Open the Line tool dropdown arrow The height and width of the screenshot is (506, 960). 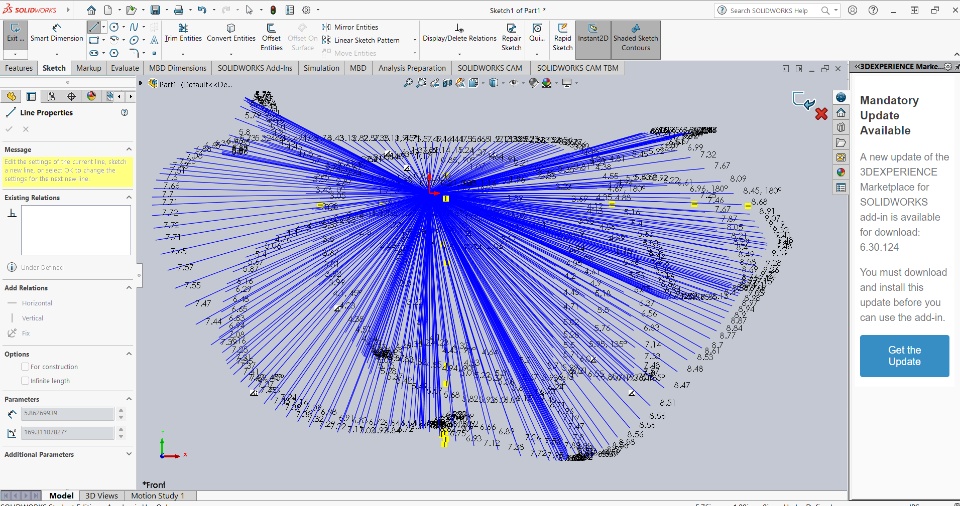103,27
